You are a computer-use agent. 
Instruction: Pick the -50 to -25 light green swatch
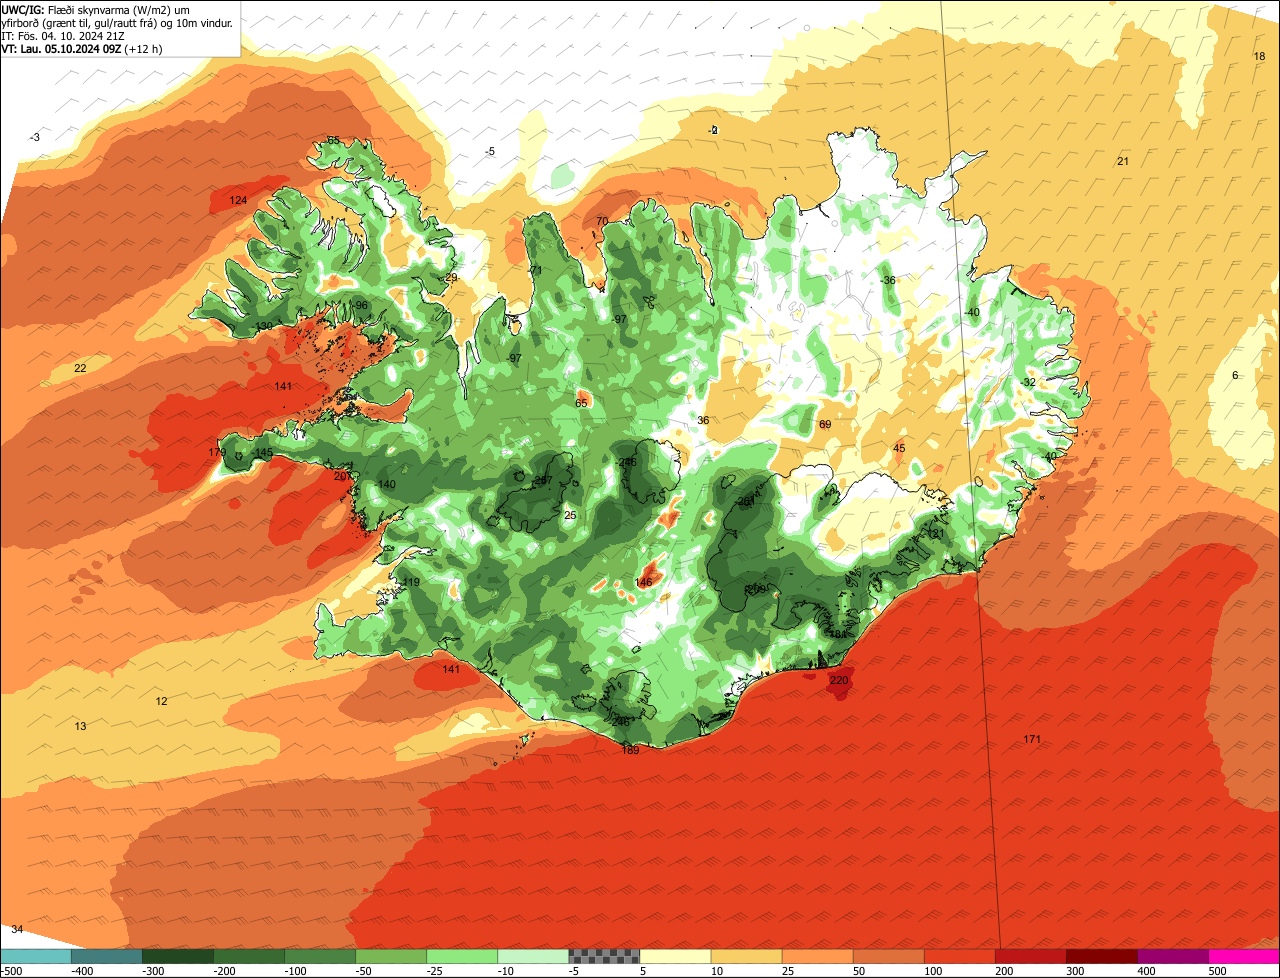pos(391,956)
